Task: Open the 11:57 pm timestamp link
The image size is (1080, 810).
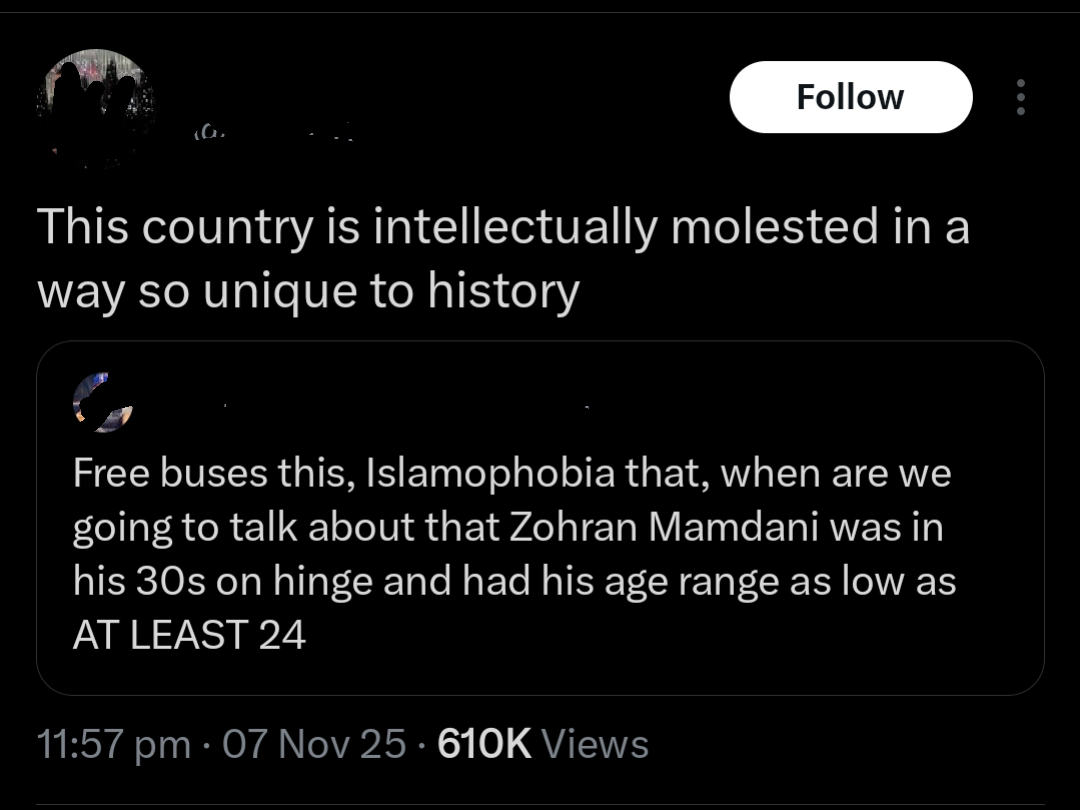Action: pyautogui.click(x=114, y=744)
